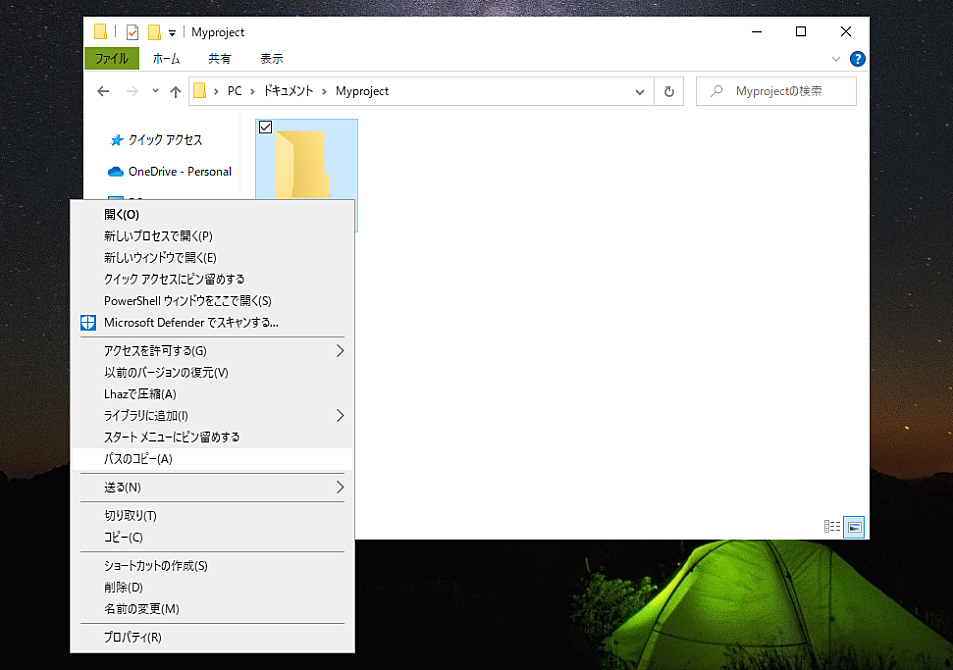Go up one folder with up arrow icon
The width and height of the screenshot is (953, 670).
(175, 91)
